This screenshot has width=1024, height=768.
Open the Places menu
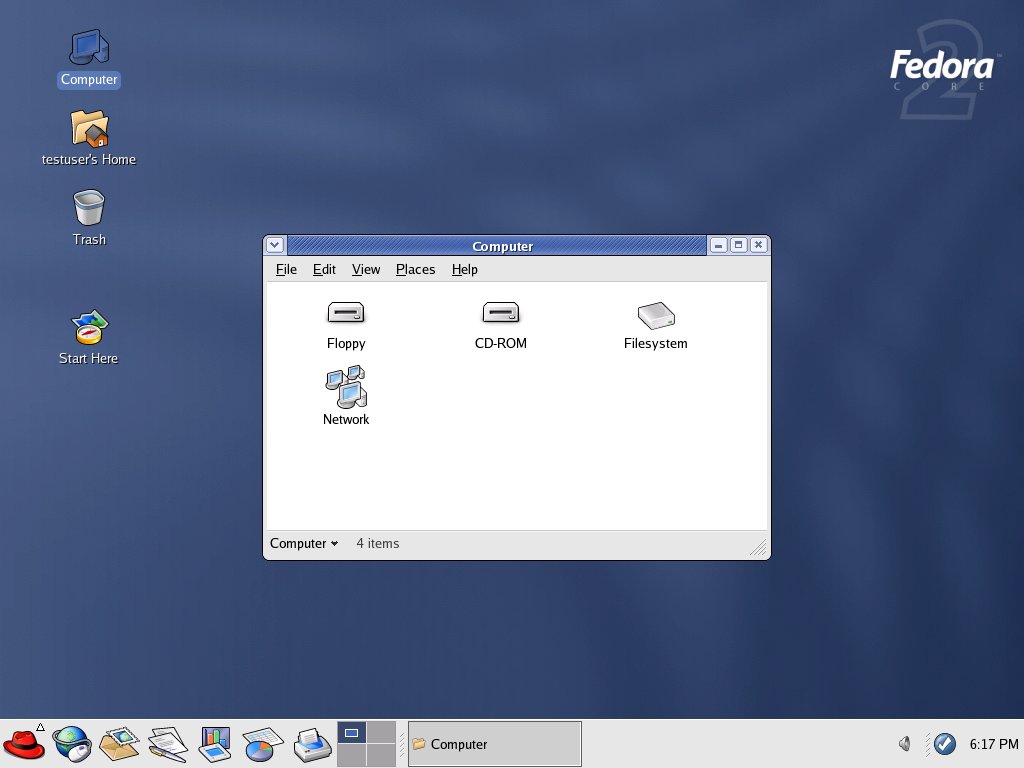pyautogui.click(x=415, y=269)
